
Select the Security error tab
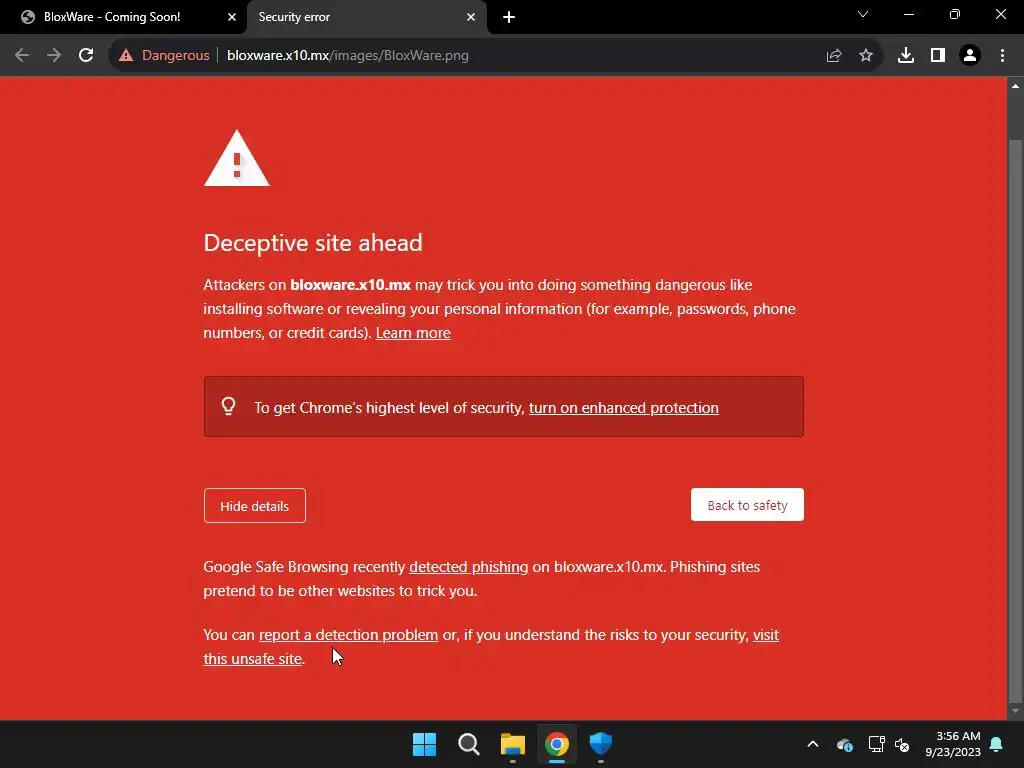point(367,17)
